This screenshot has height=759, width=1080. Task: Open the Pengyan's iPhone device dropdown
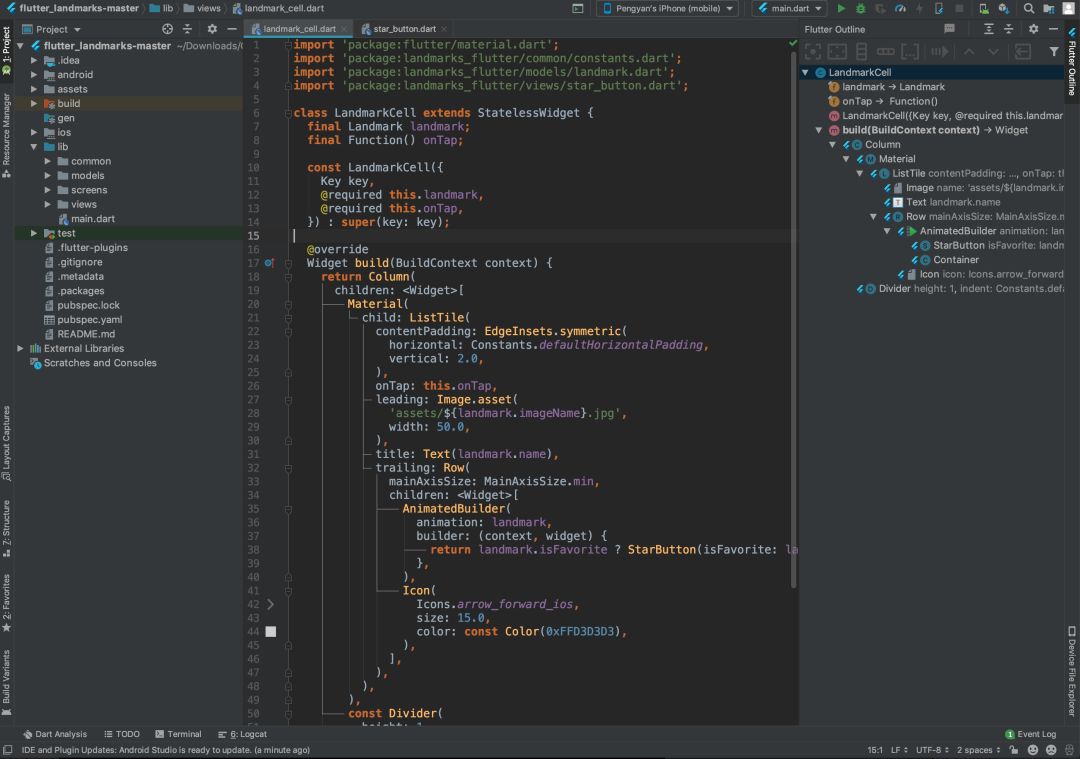point(667,8)
